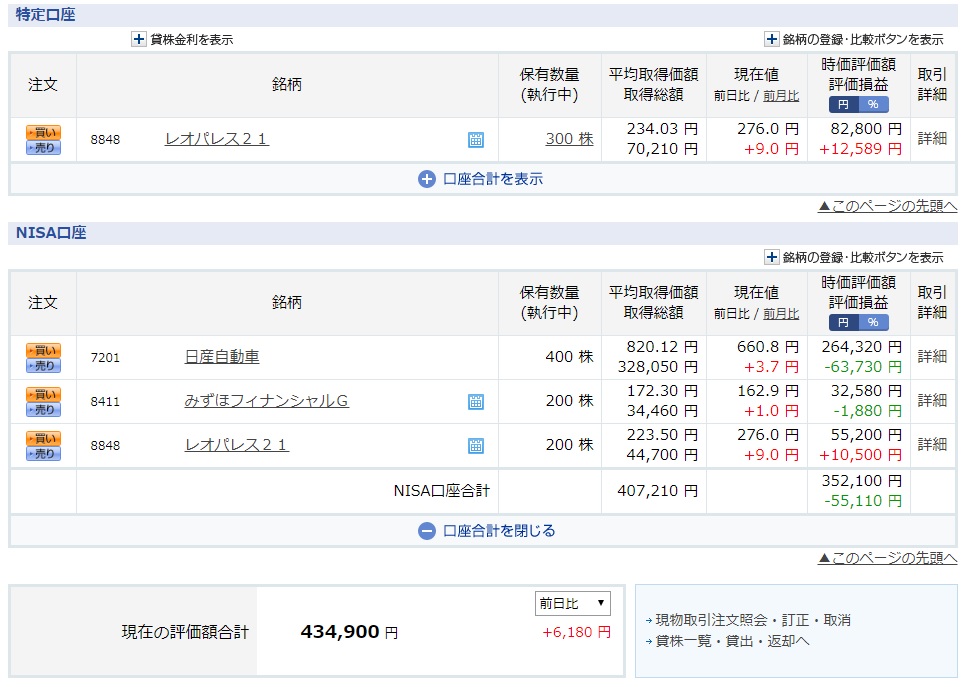Open レオパレス21 stock link in NISA口座
967x687 pixels.
coord(237,445)
